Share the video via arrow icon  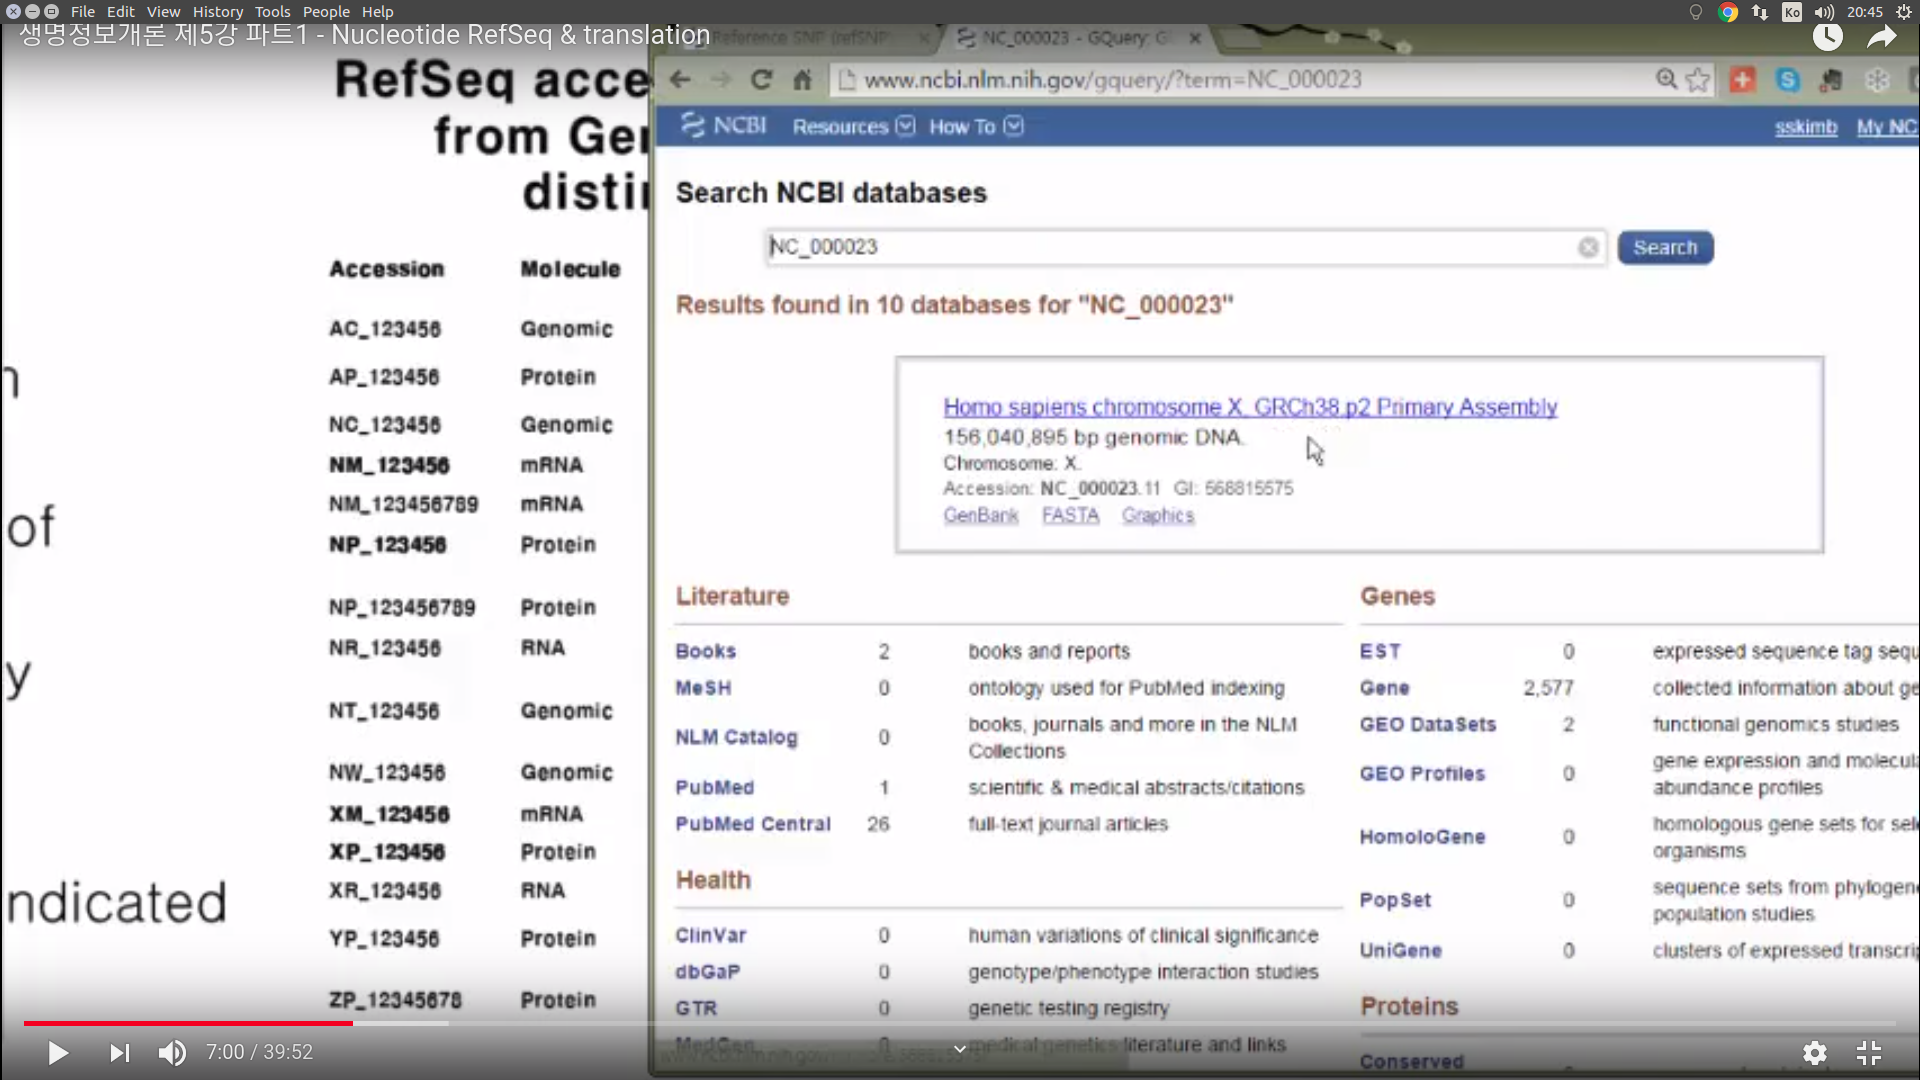[x=1881, y=38]
